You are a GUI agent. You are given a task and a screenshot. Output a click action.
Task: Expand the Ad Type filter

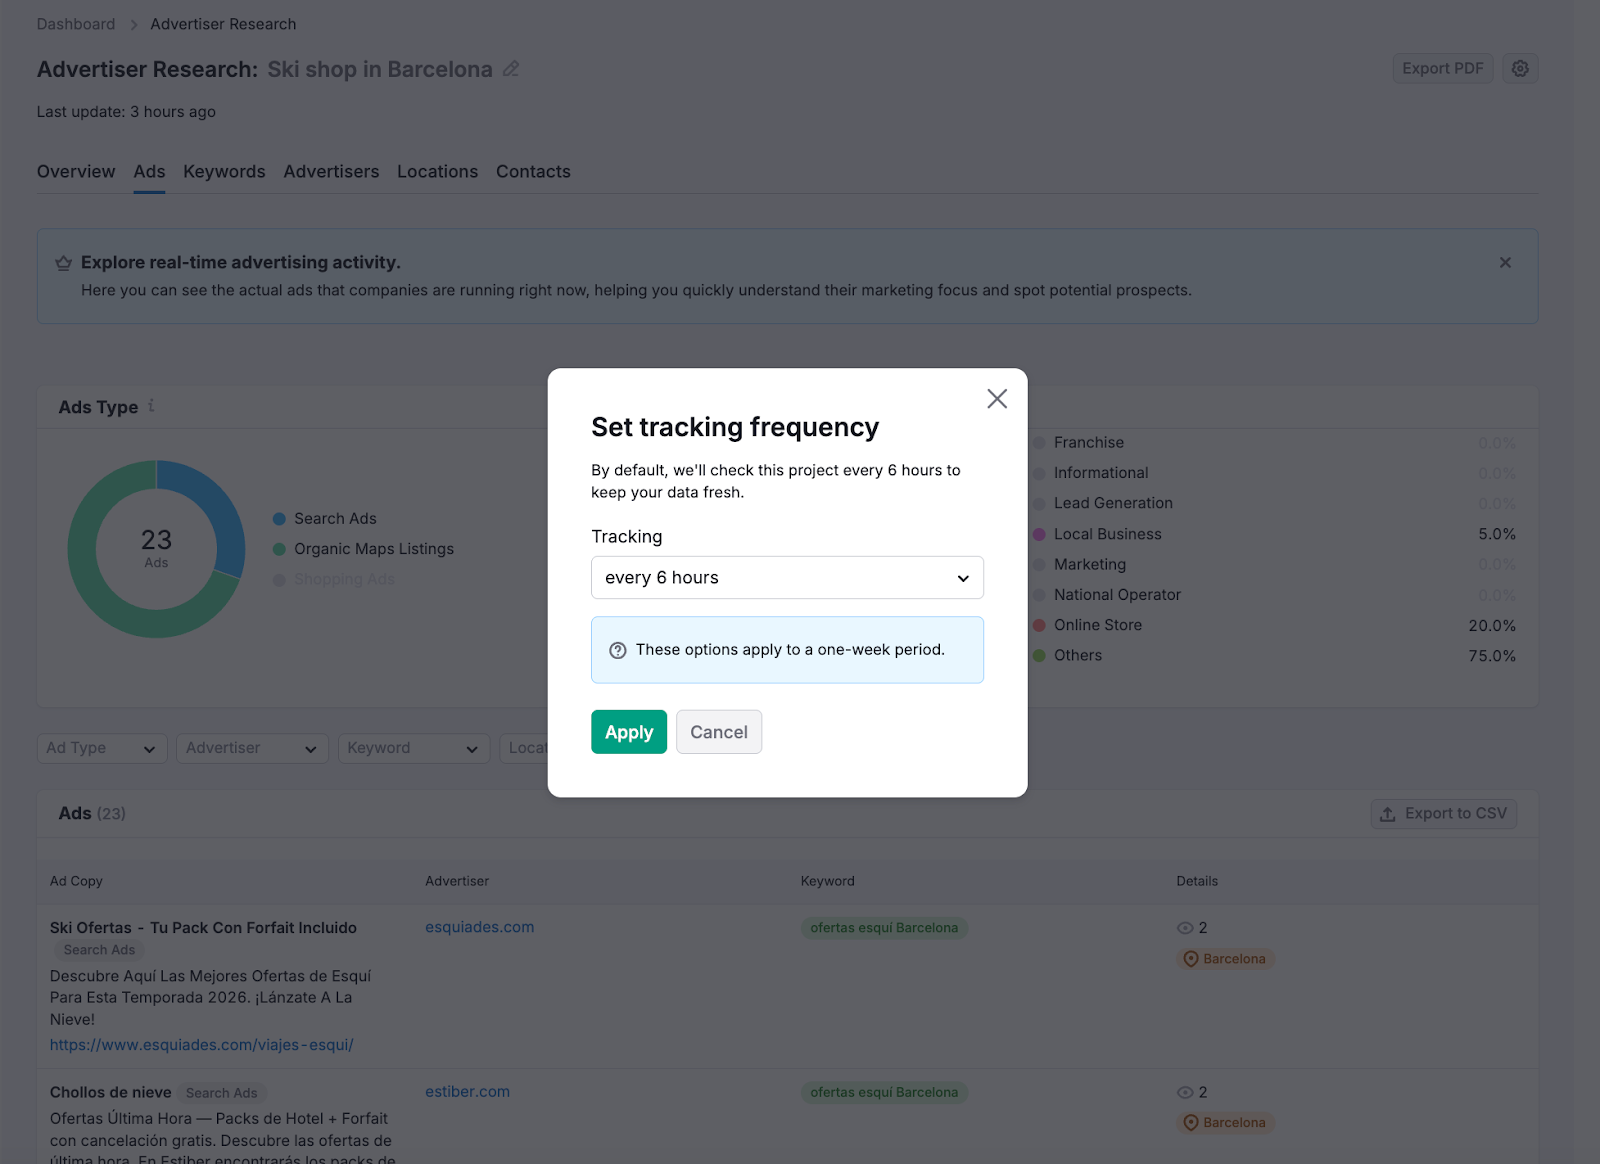[x=101, y=748]
